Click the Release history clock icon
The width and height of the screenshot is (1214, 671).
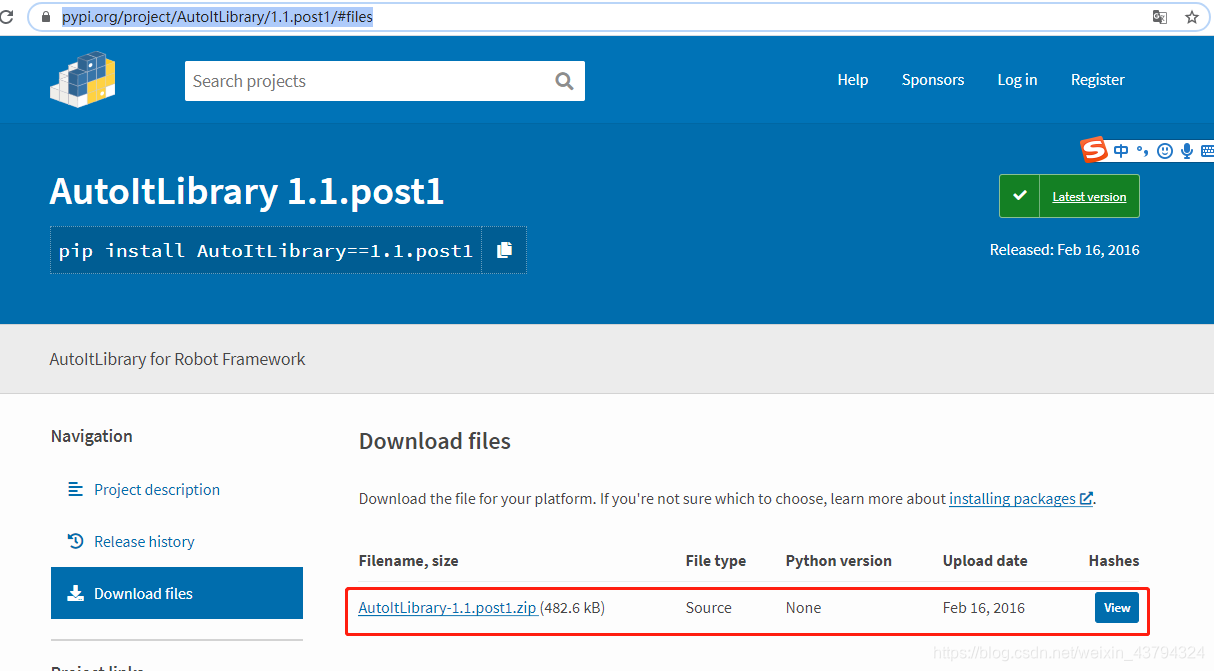click(75, 541)
